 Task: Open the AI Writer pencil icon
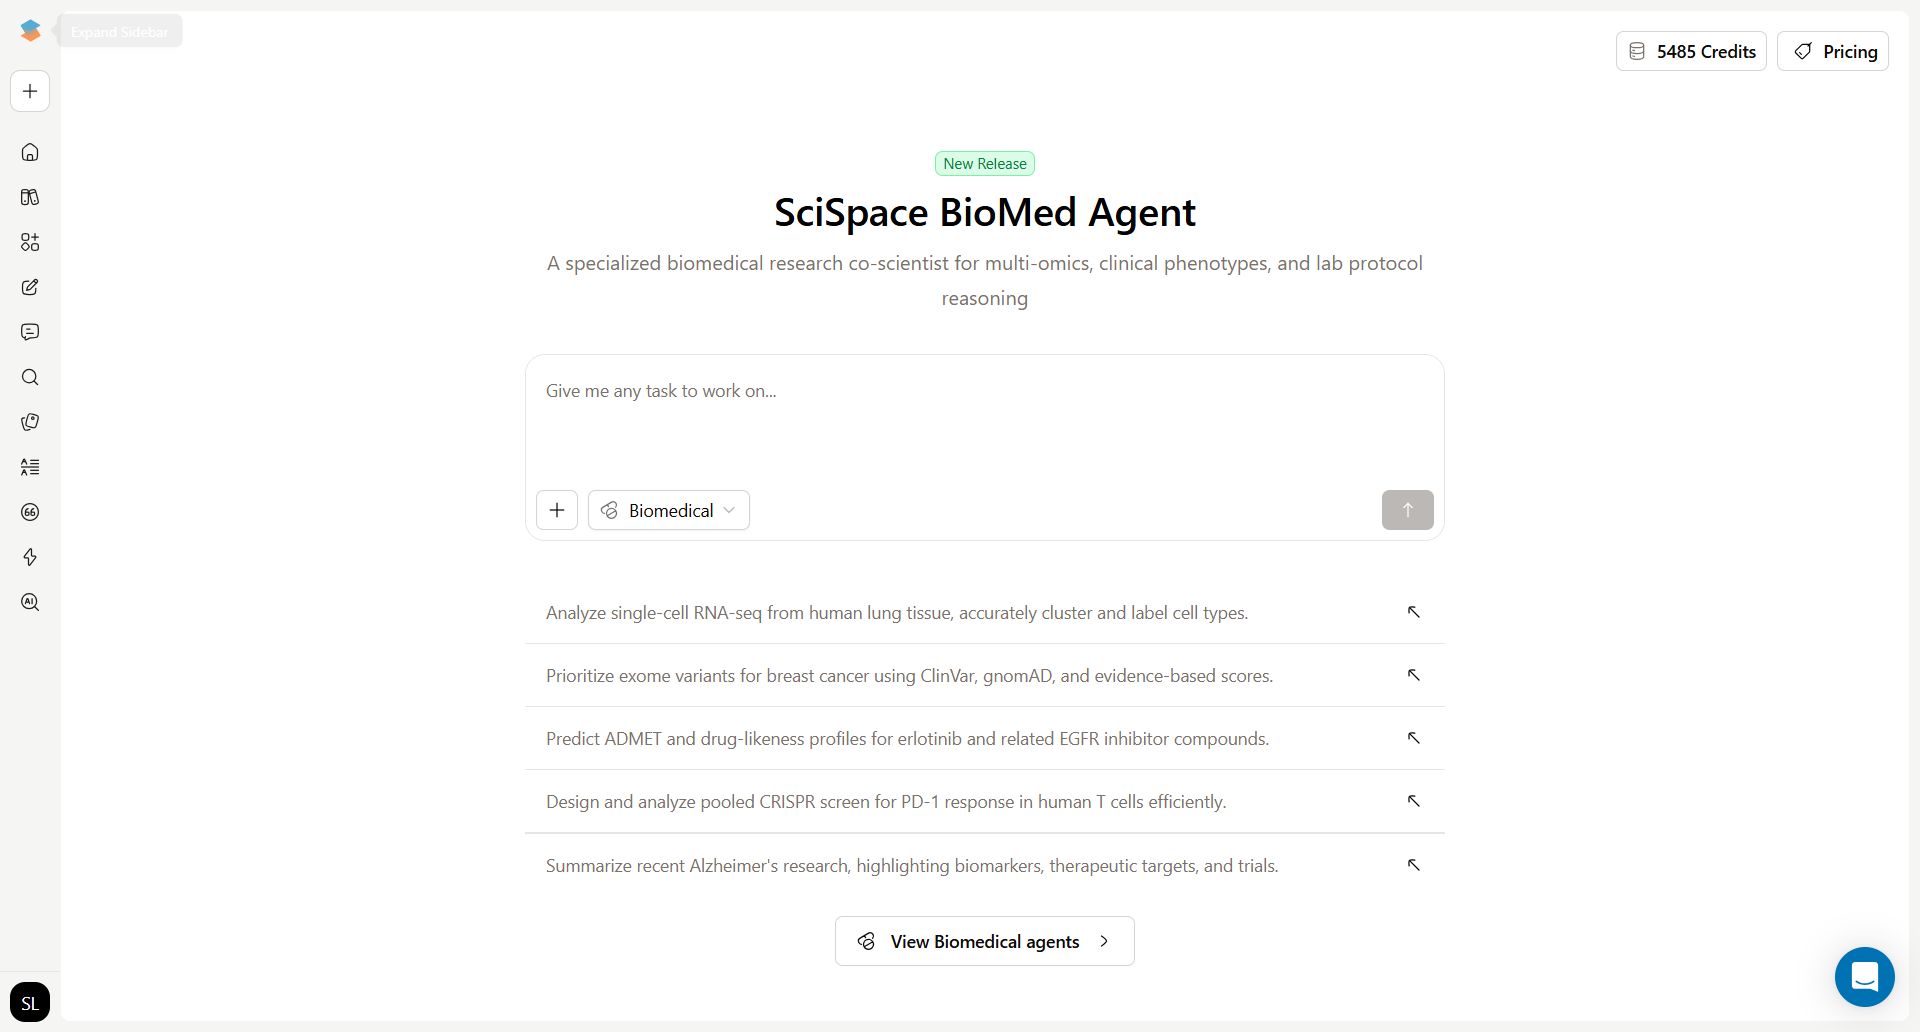[30, 287]
